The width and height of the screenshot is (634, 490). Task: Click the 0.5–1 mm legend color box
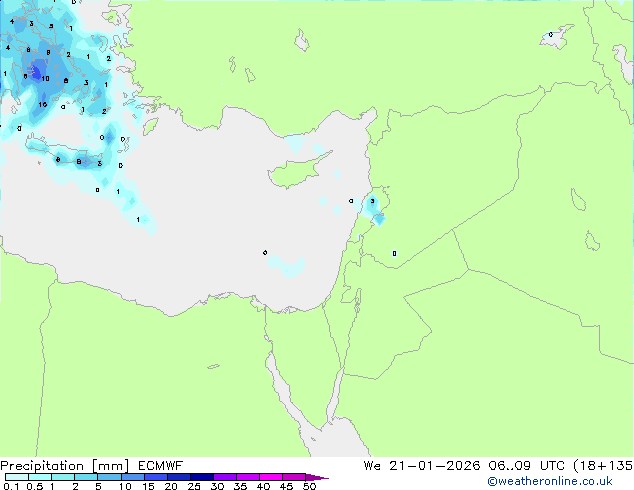coord(40,477)
